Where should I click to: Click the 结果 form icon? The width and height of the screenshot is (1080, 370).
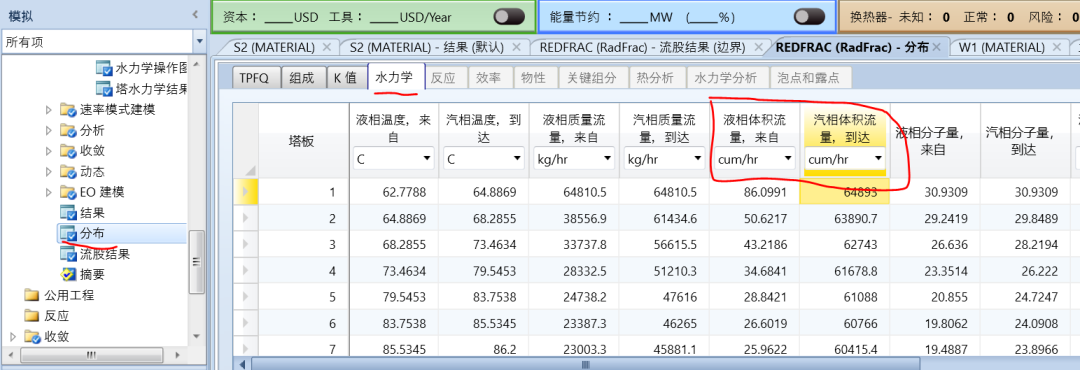68,213
